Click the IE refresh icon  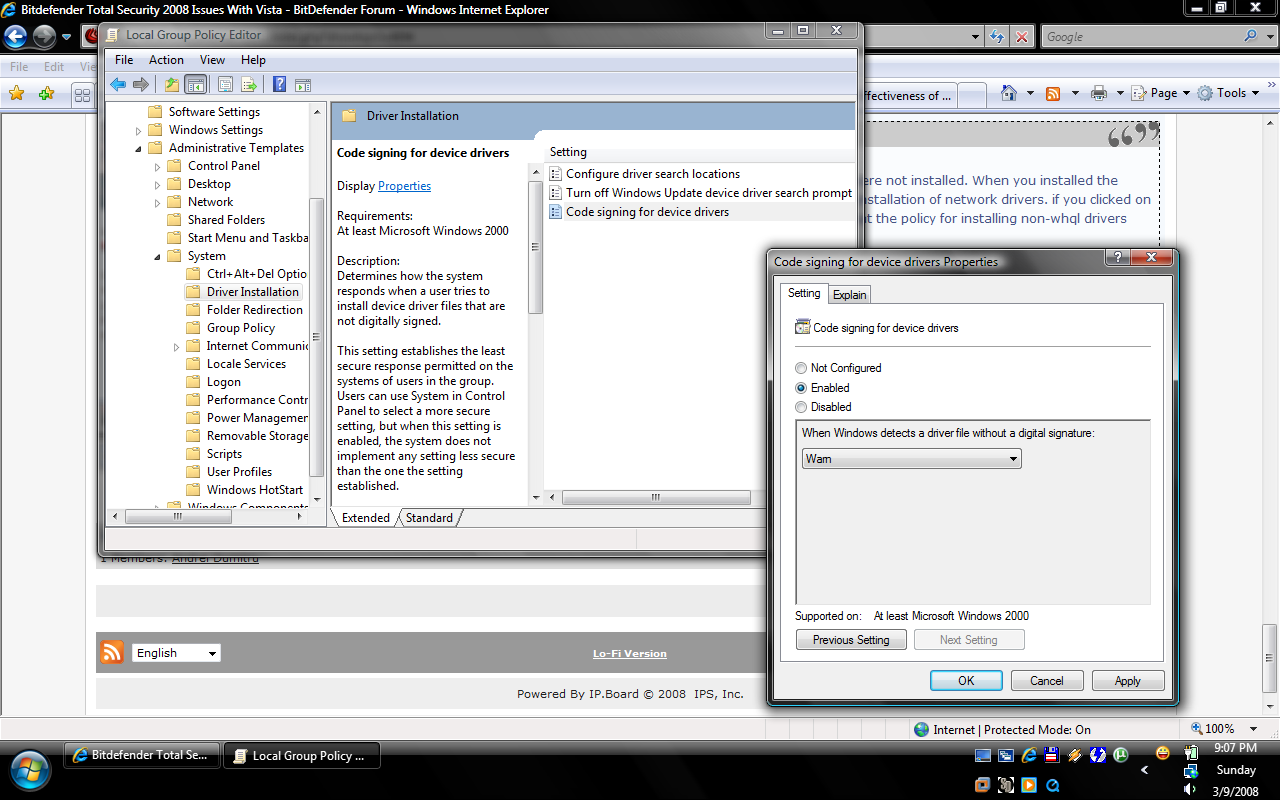tap(997, 37)
